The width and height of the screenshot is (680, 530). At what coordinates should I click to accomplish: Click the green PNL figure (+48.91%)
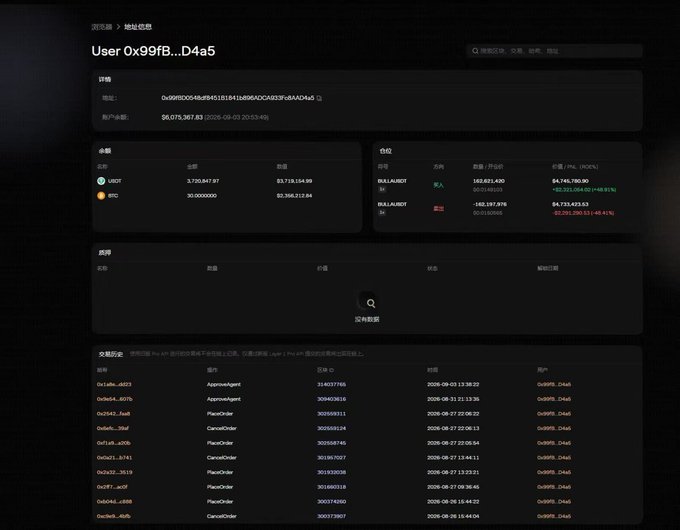[584, 190]
